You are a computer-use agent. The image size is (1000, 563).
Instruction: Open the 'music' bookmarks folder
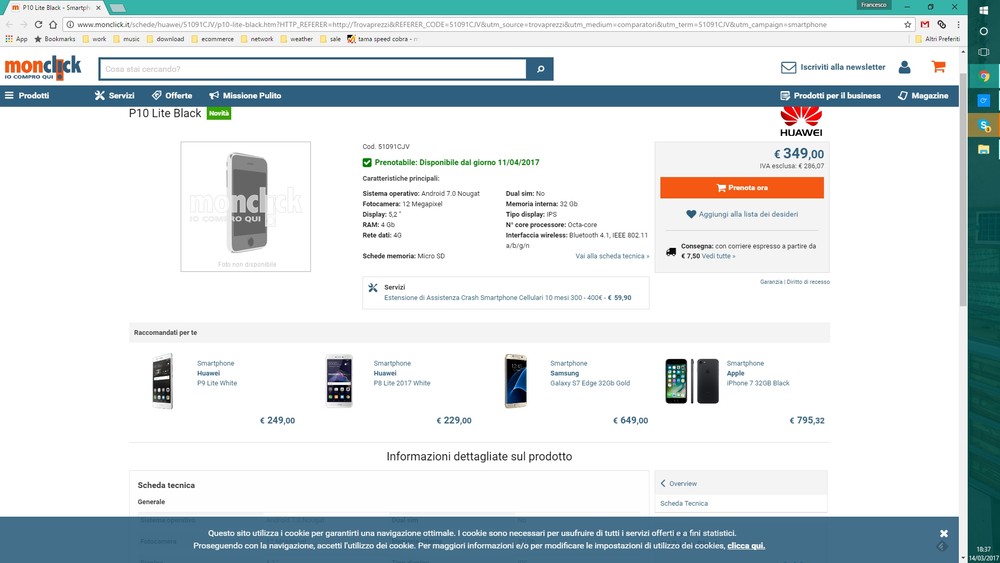pyautogui.click(x=126, y=39)
